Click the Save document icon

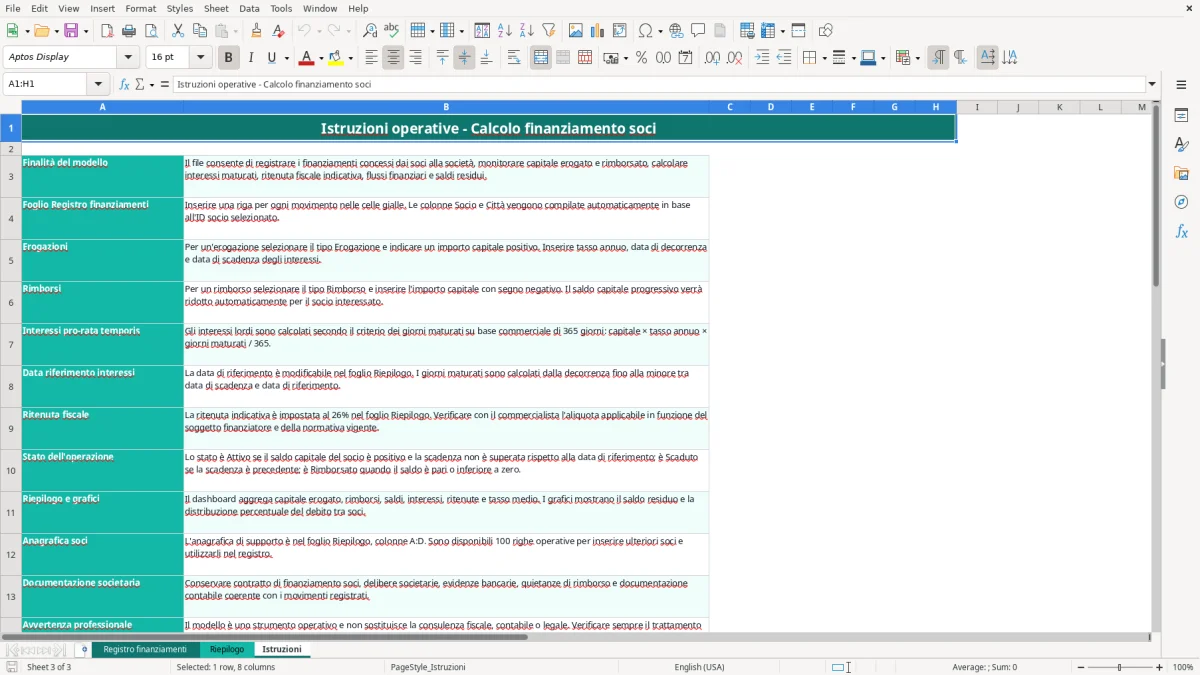click(73, 31)
